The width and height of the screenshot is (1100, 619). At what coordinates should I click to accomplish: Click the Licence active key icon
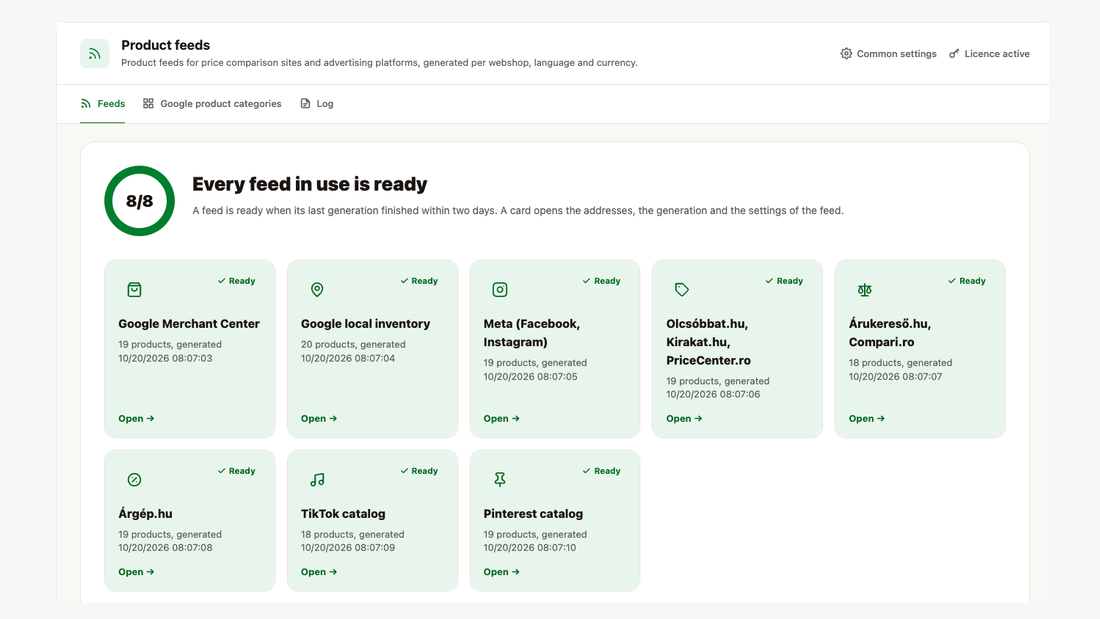point(954,53)
